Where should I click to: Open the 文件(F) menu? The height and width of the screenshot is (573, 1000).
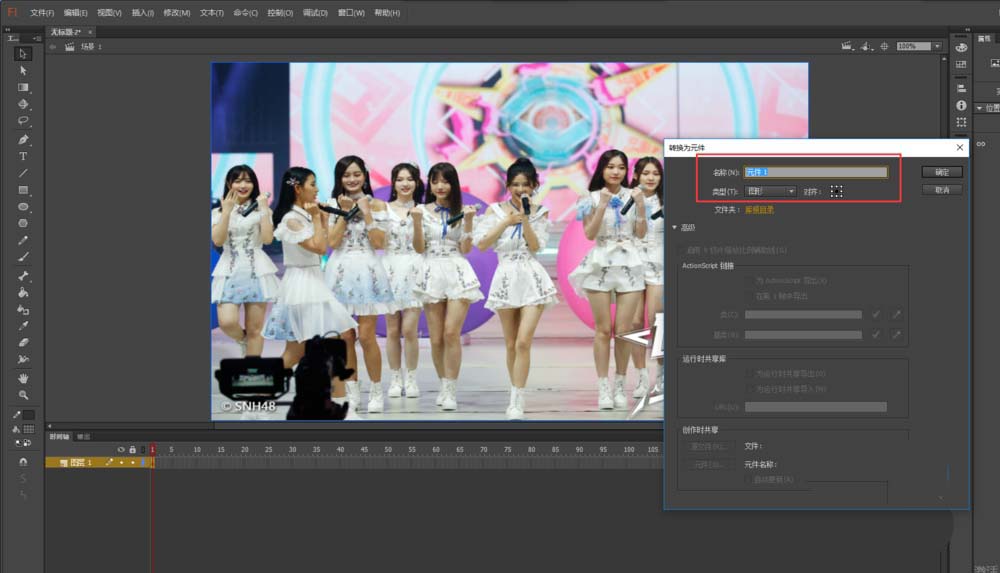(42, 13)
